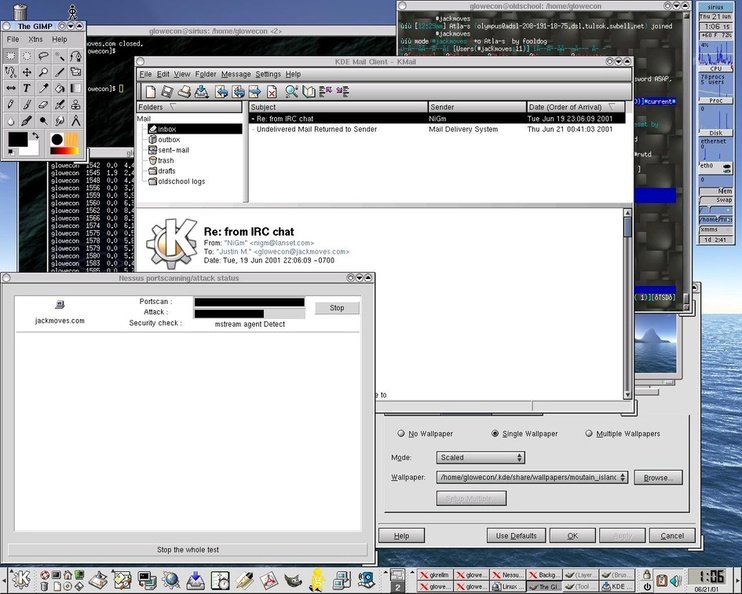Check mail with the download tray icon
The height and width of the screenshot is (594, 742).
coord(201,91)
